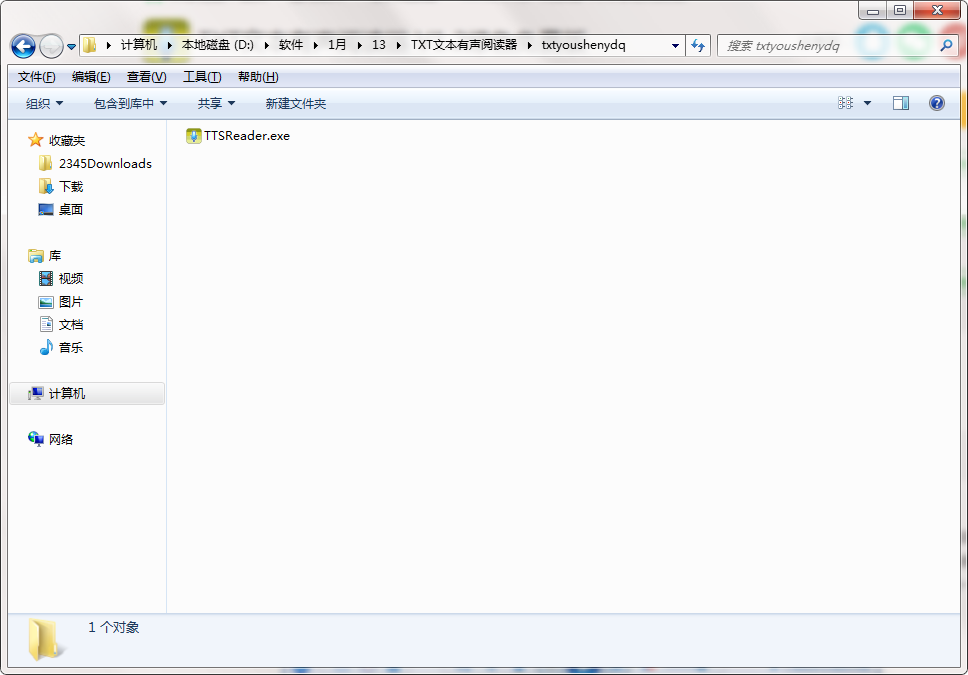Screen dimensions: 968x675
Task: Open the 共享 dropdown
Action: click(216, 103)
